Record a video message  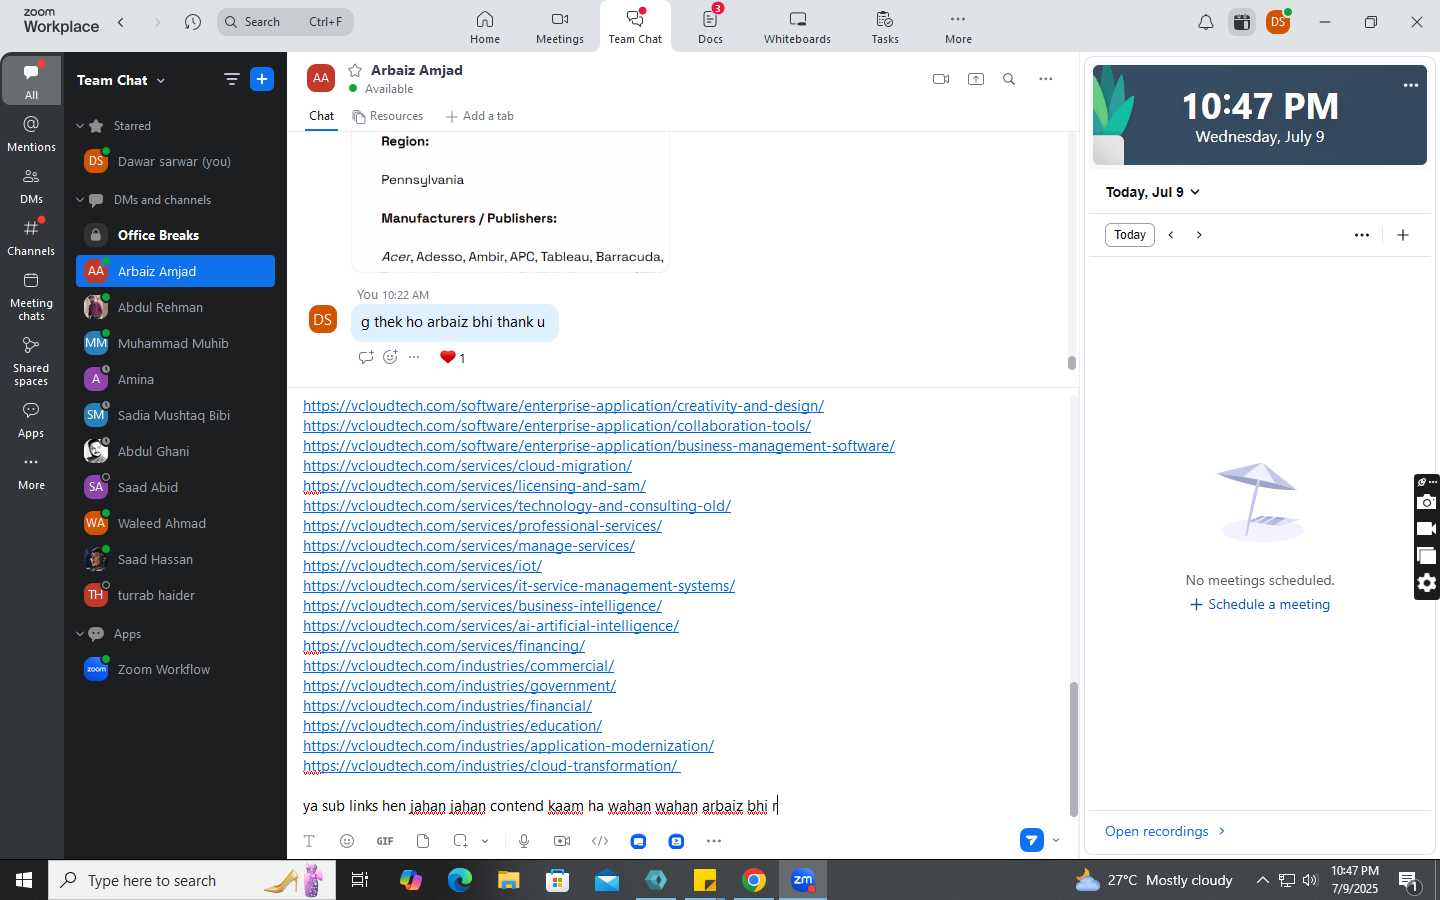562,841
